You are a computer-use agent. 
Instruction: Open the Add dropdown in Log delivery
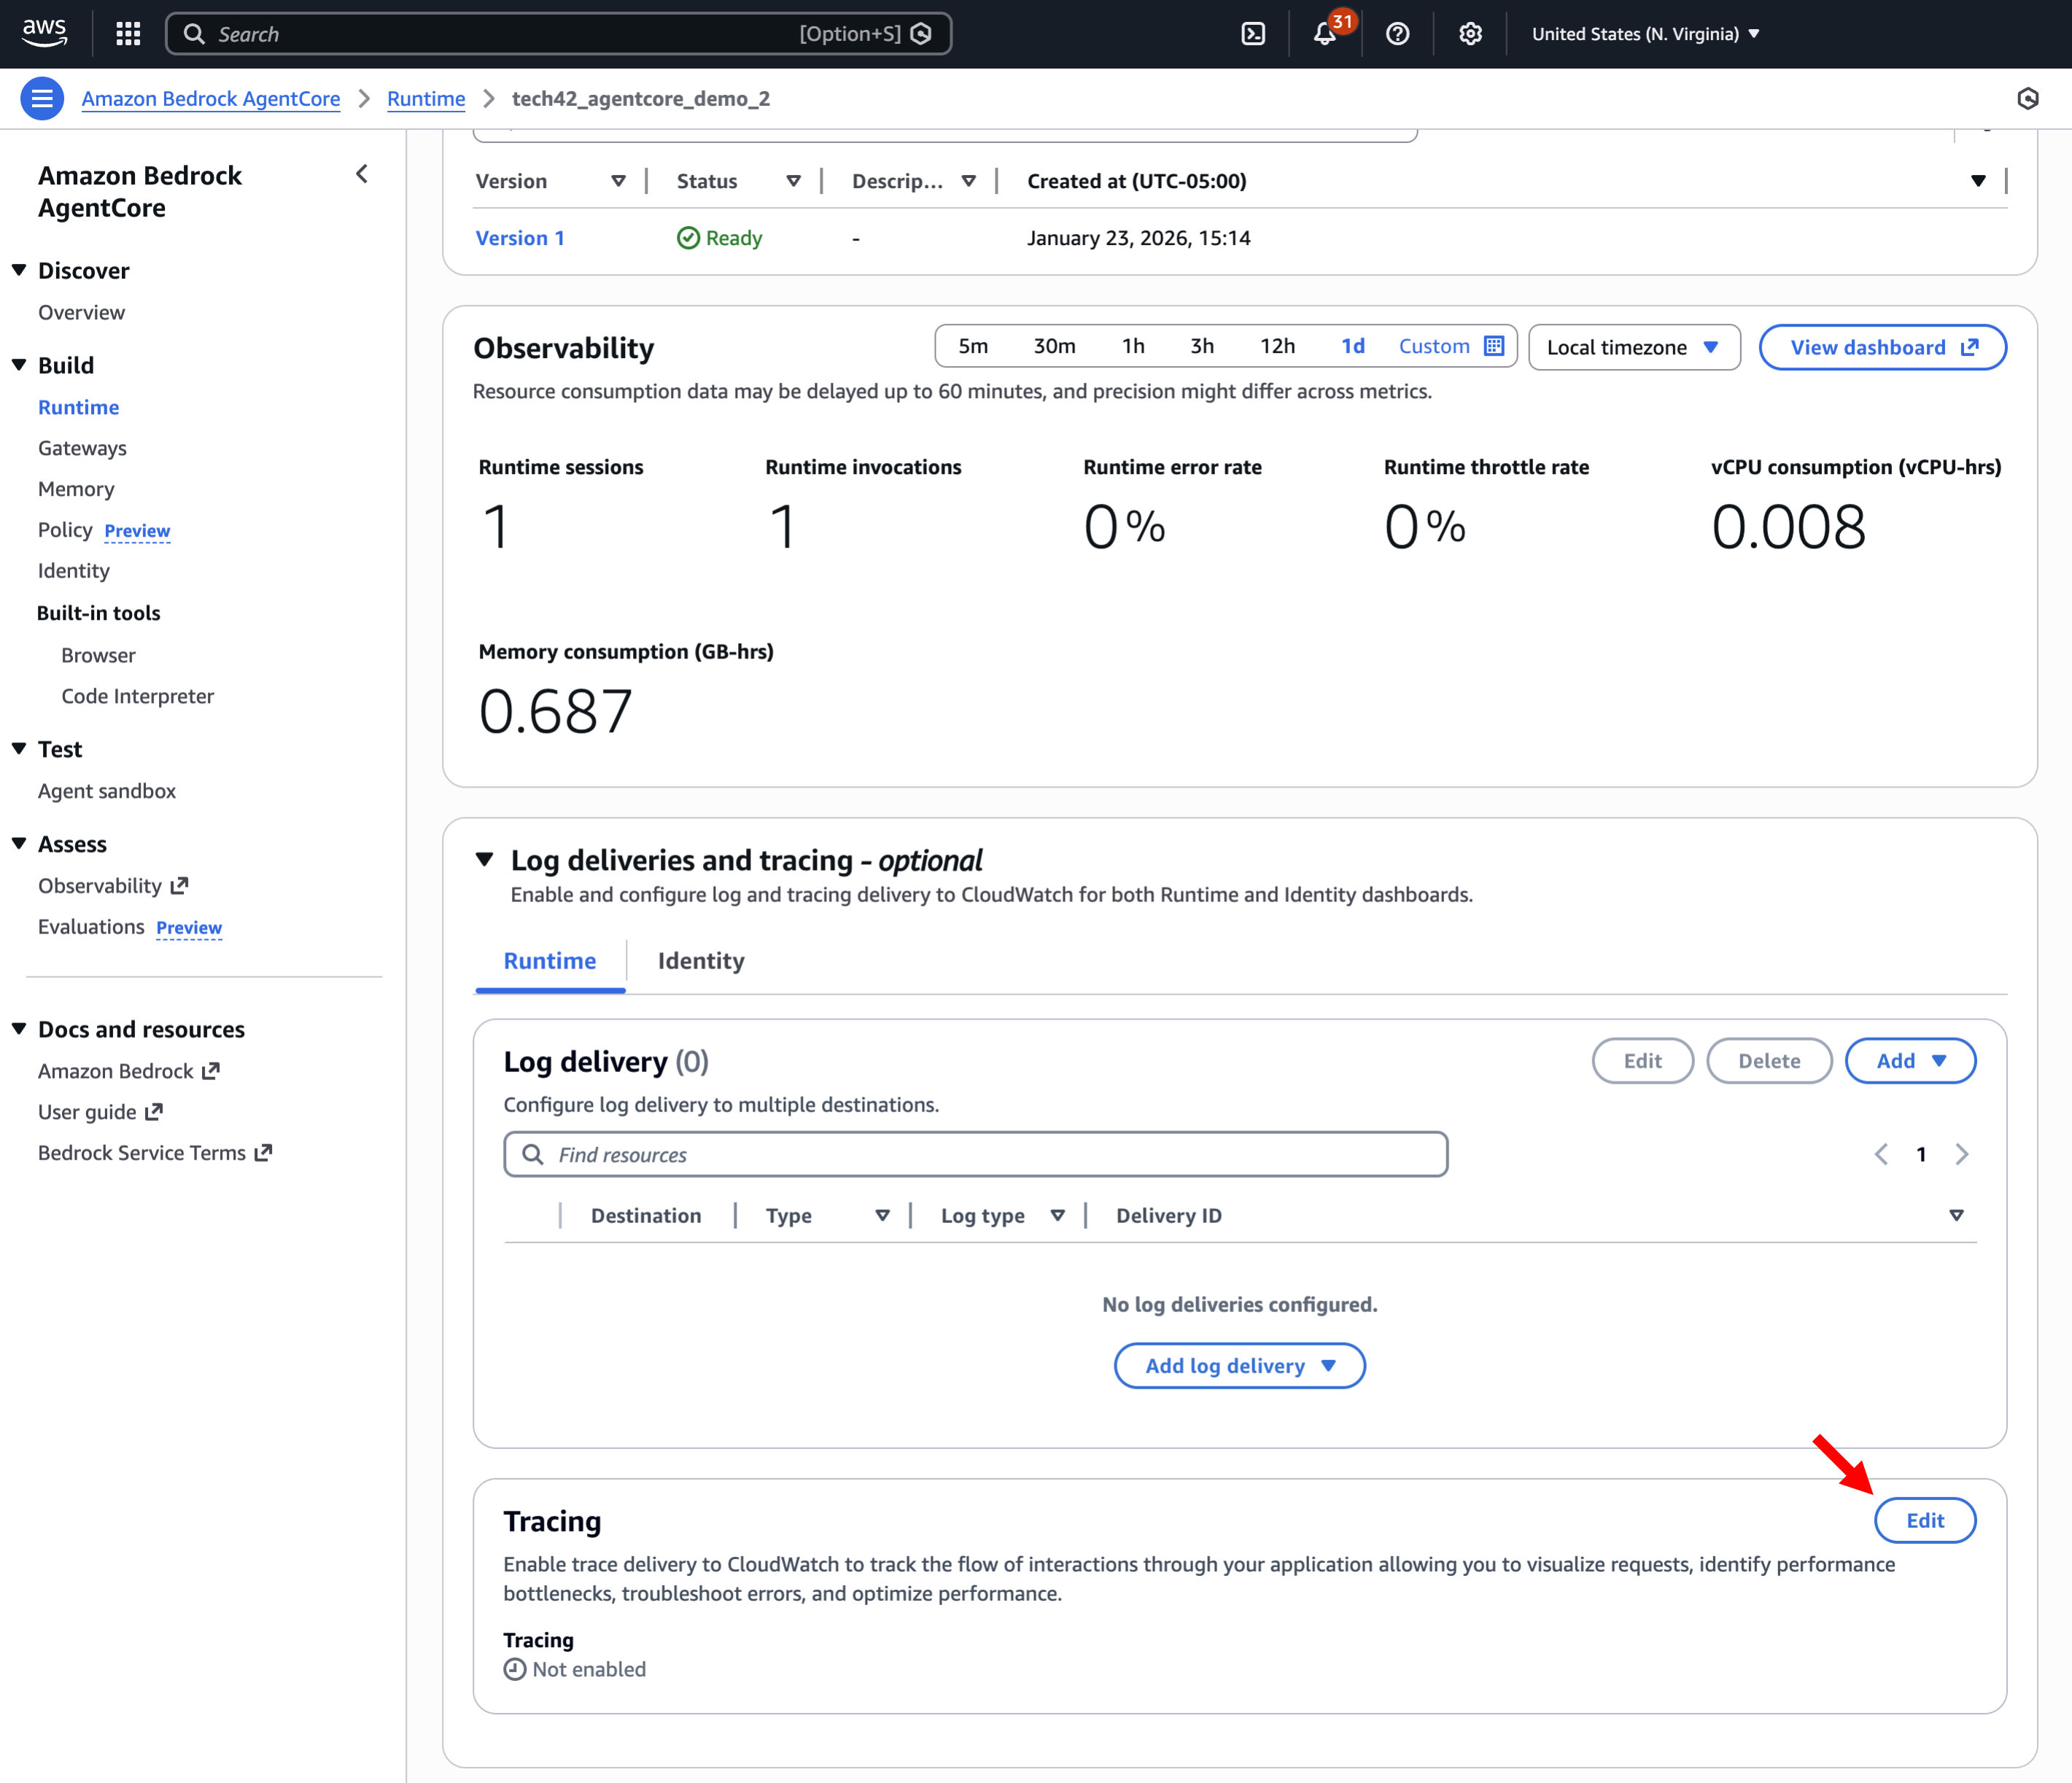click(x=1909, y=1061)
